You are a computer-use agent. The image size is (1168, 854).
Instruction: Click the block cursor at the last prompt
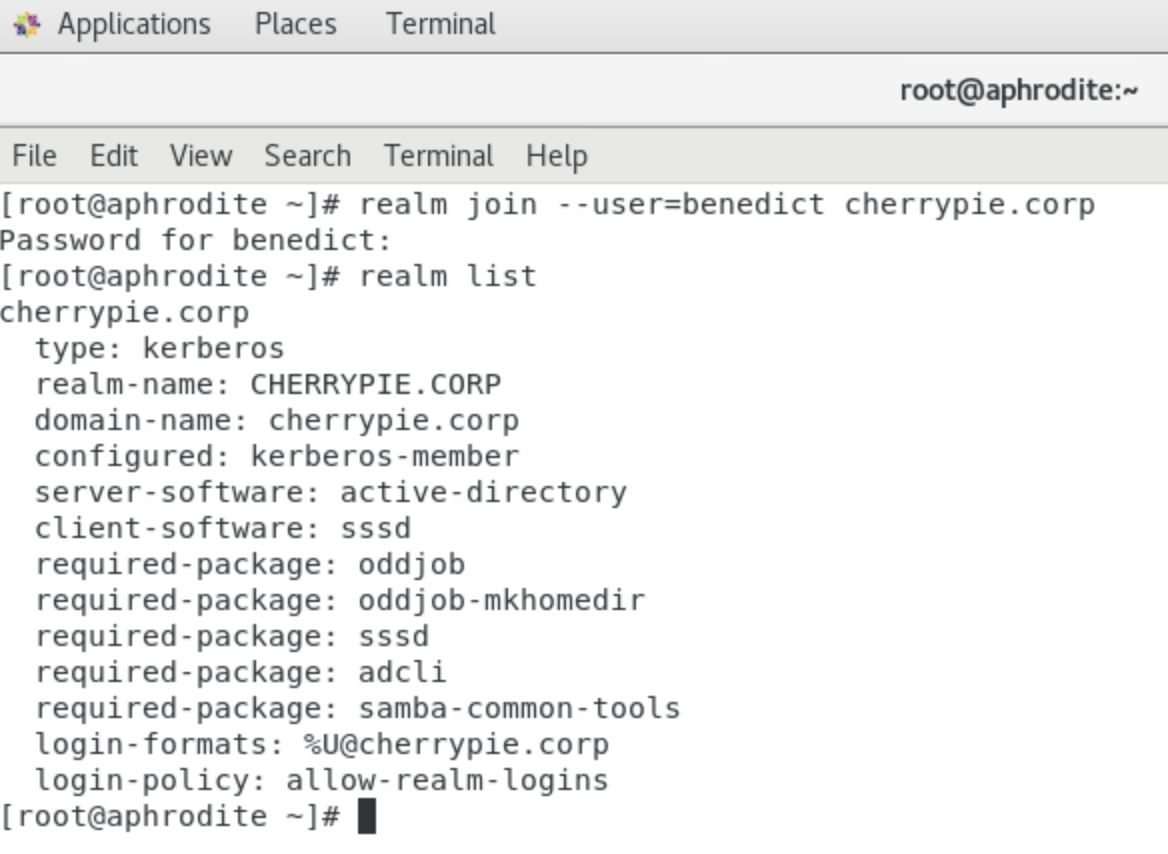[x=366, y=816]
